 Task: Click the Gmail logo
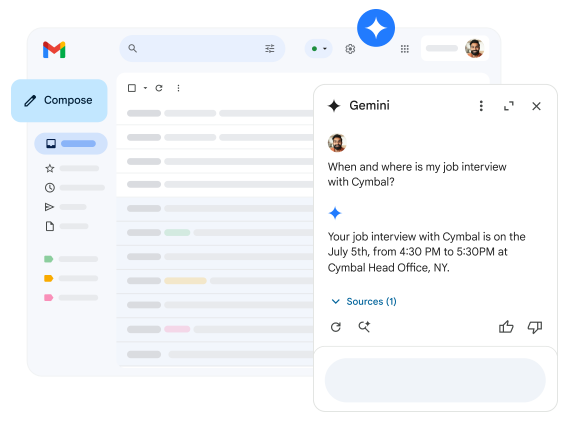coord(54,50)
